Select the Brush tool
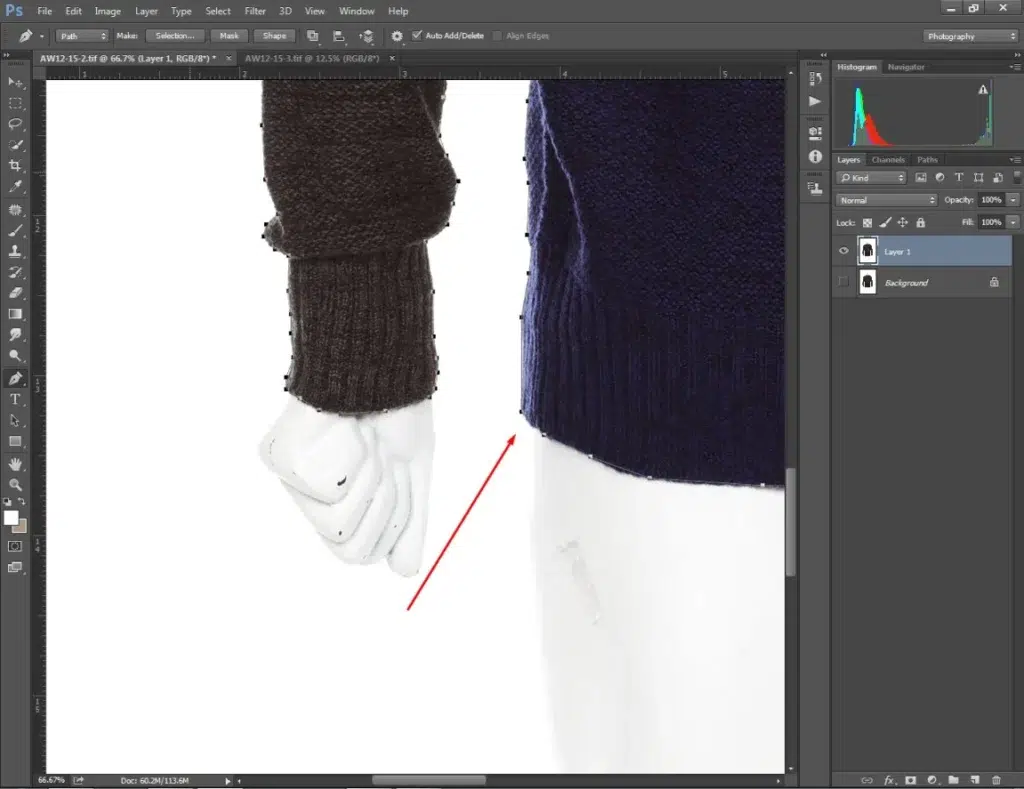This screenshot has width=1024, height=789. (15, 231)
